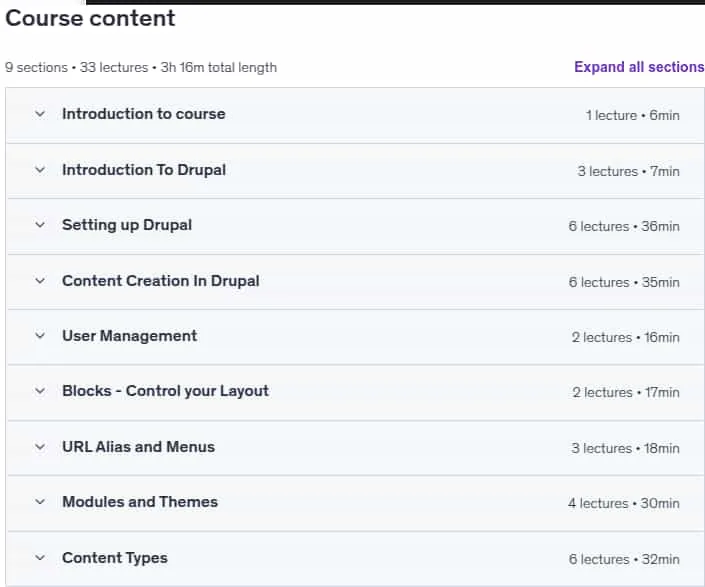Screen dimensions: 705x587
Task: Click Content Creation In Drupal title
Action: click(161, 281)
